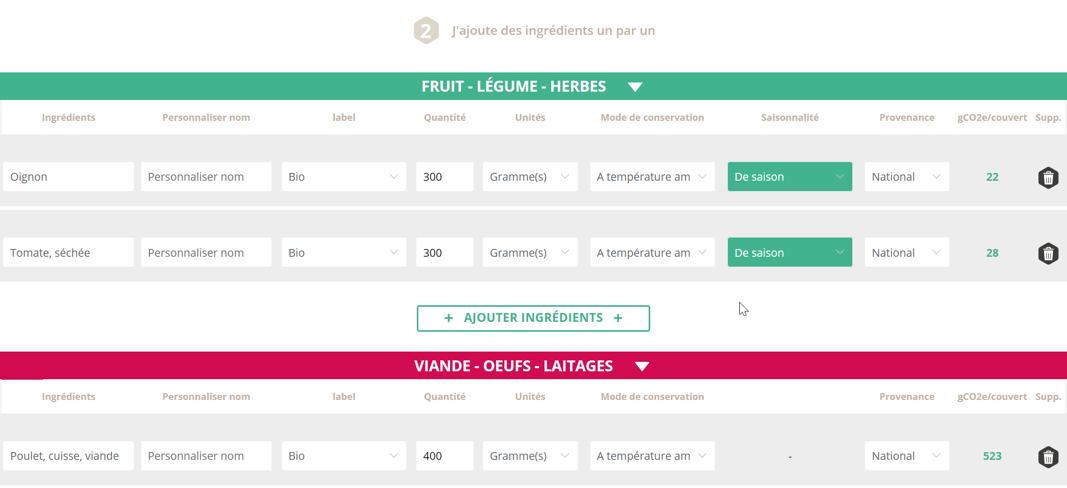Collapse the Fruit - Légume - Herbes section
This screenshot has height=488, width=1067.
[635, 87]
